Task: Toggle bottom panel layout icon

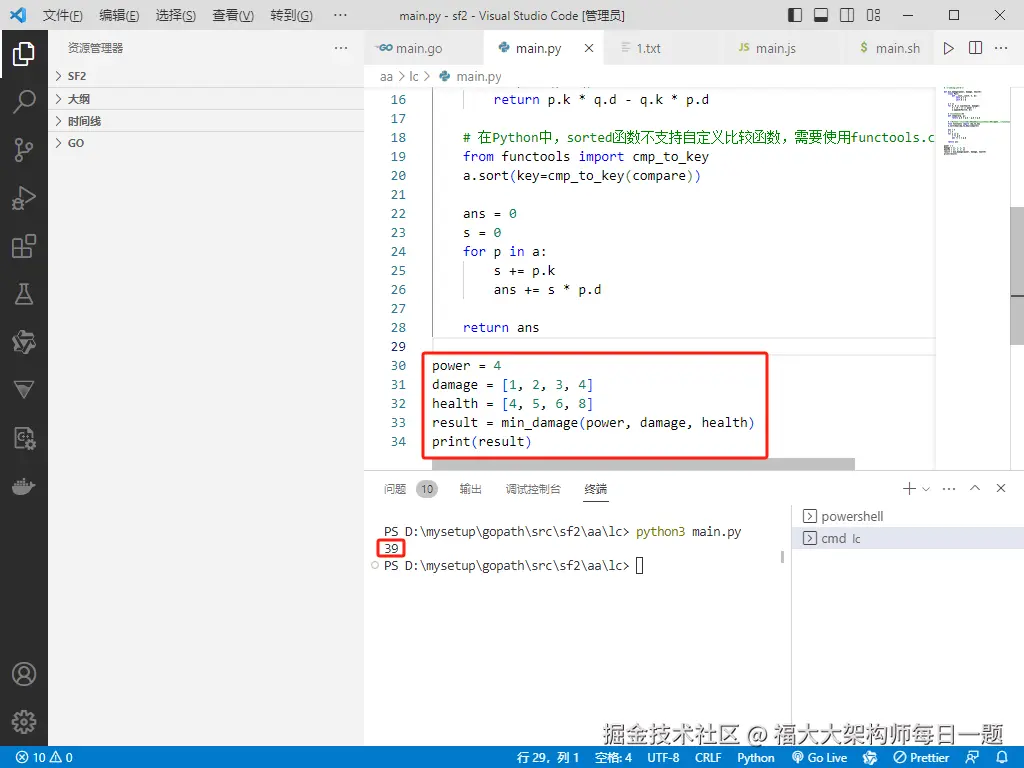Action: 821,15
